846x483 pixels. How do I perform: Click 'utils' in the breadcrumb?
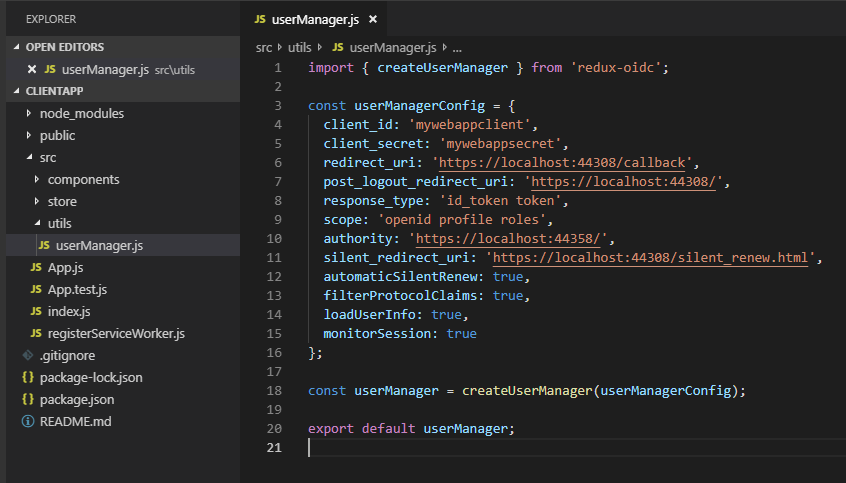[x=299, y=48]
